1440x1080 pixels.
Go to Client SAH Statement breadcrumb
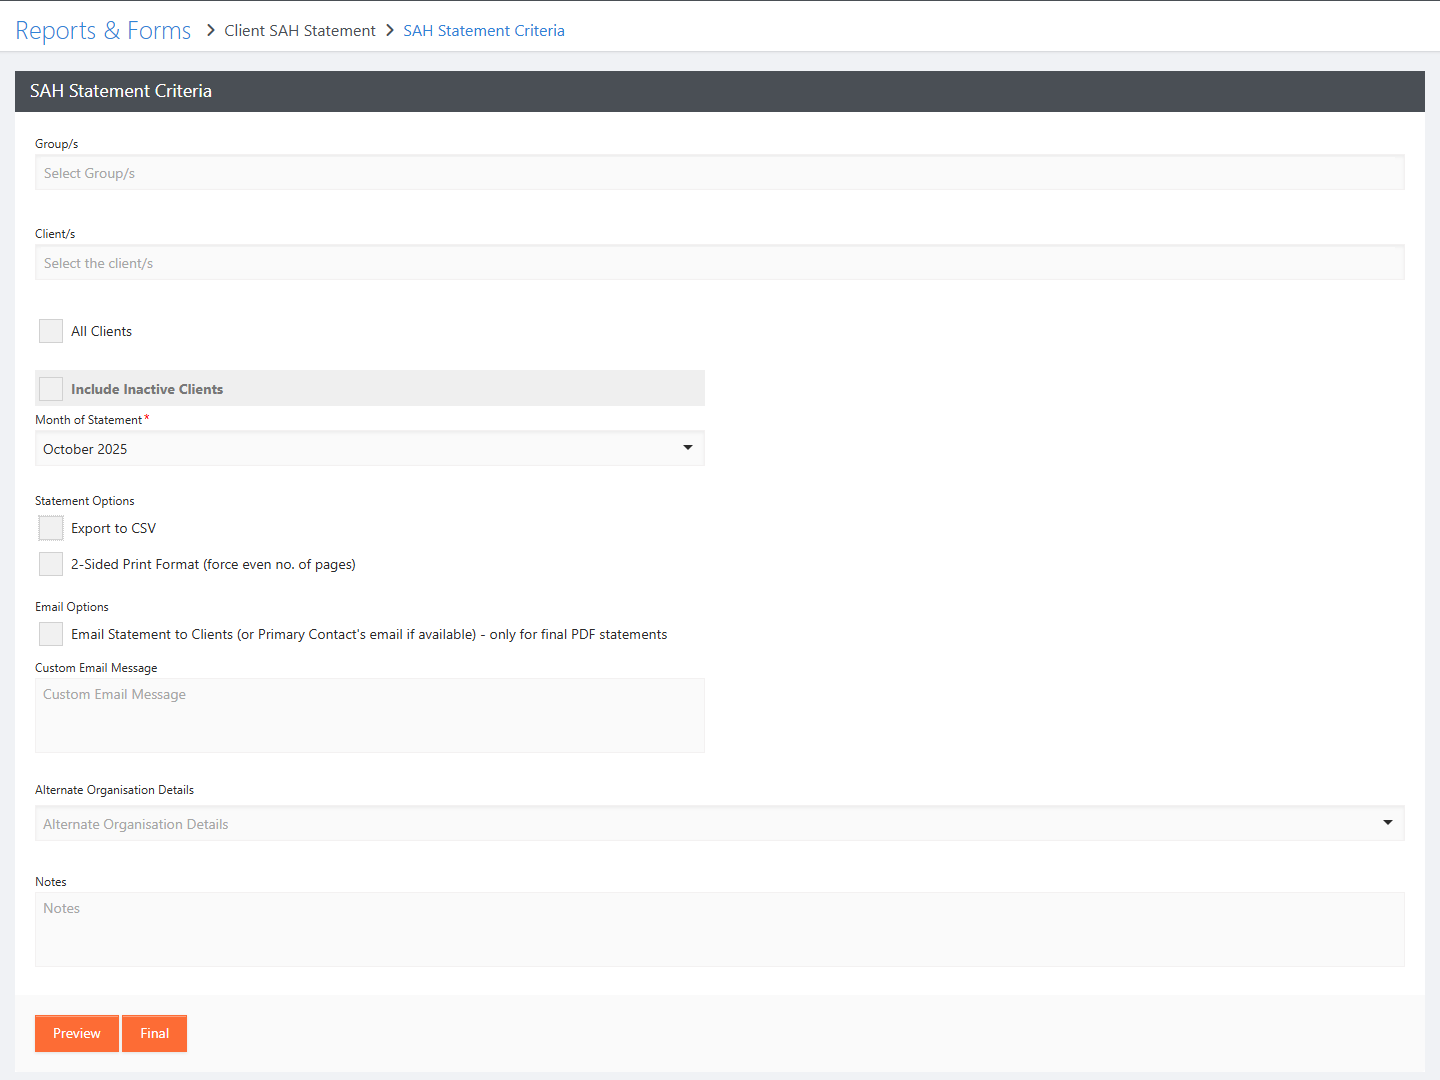300,31
